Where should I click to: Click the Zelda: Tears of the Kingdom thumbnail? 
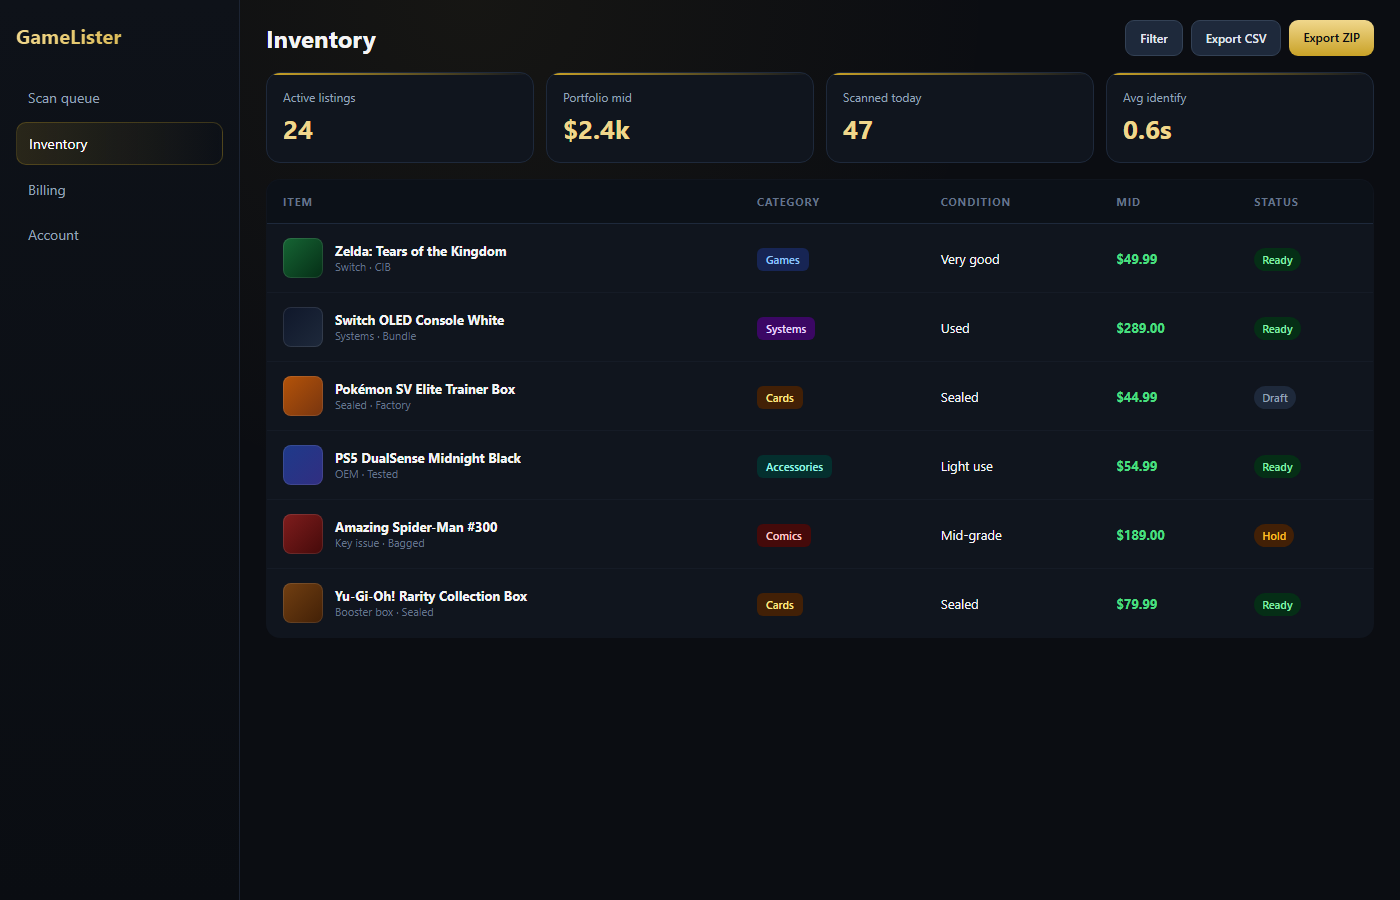tap(303, 258)
